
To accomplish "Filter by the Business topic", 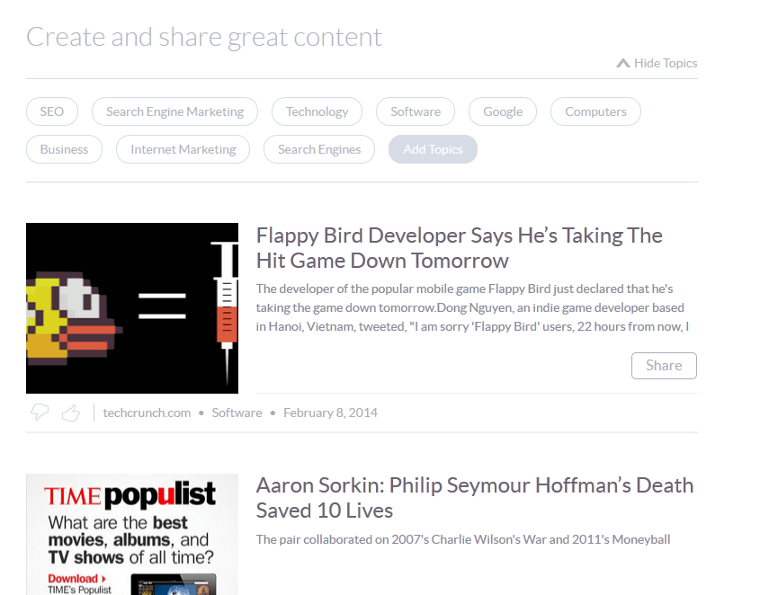I will click(x=64, y=149).
